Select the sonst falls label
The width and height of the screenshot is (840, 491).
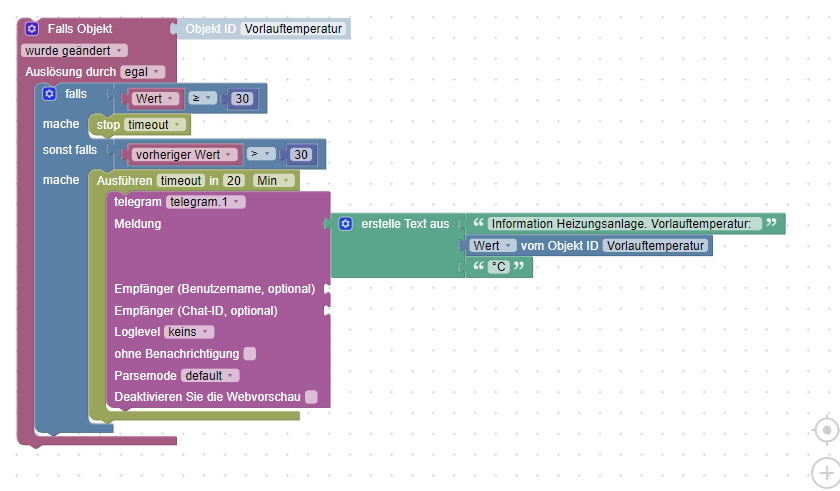pyautogui.click(x=70, y=150)
